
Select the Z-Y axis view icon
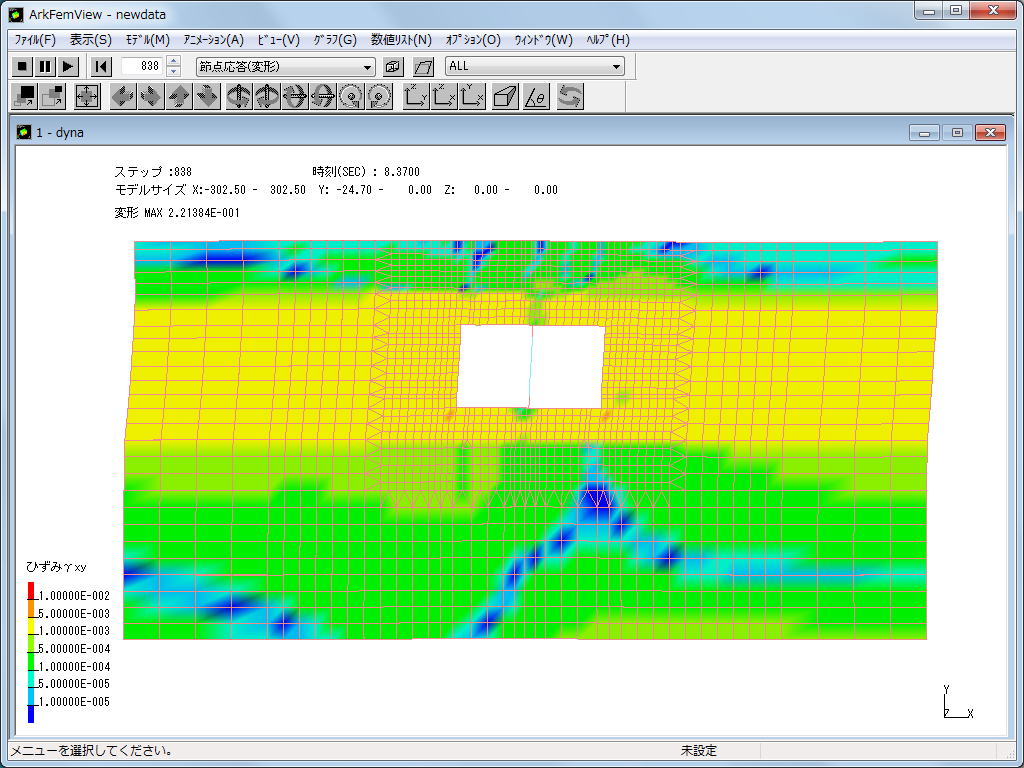pyautogui.click(x=416, y=97)
